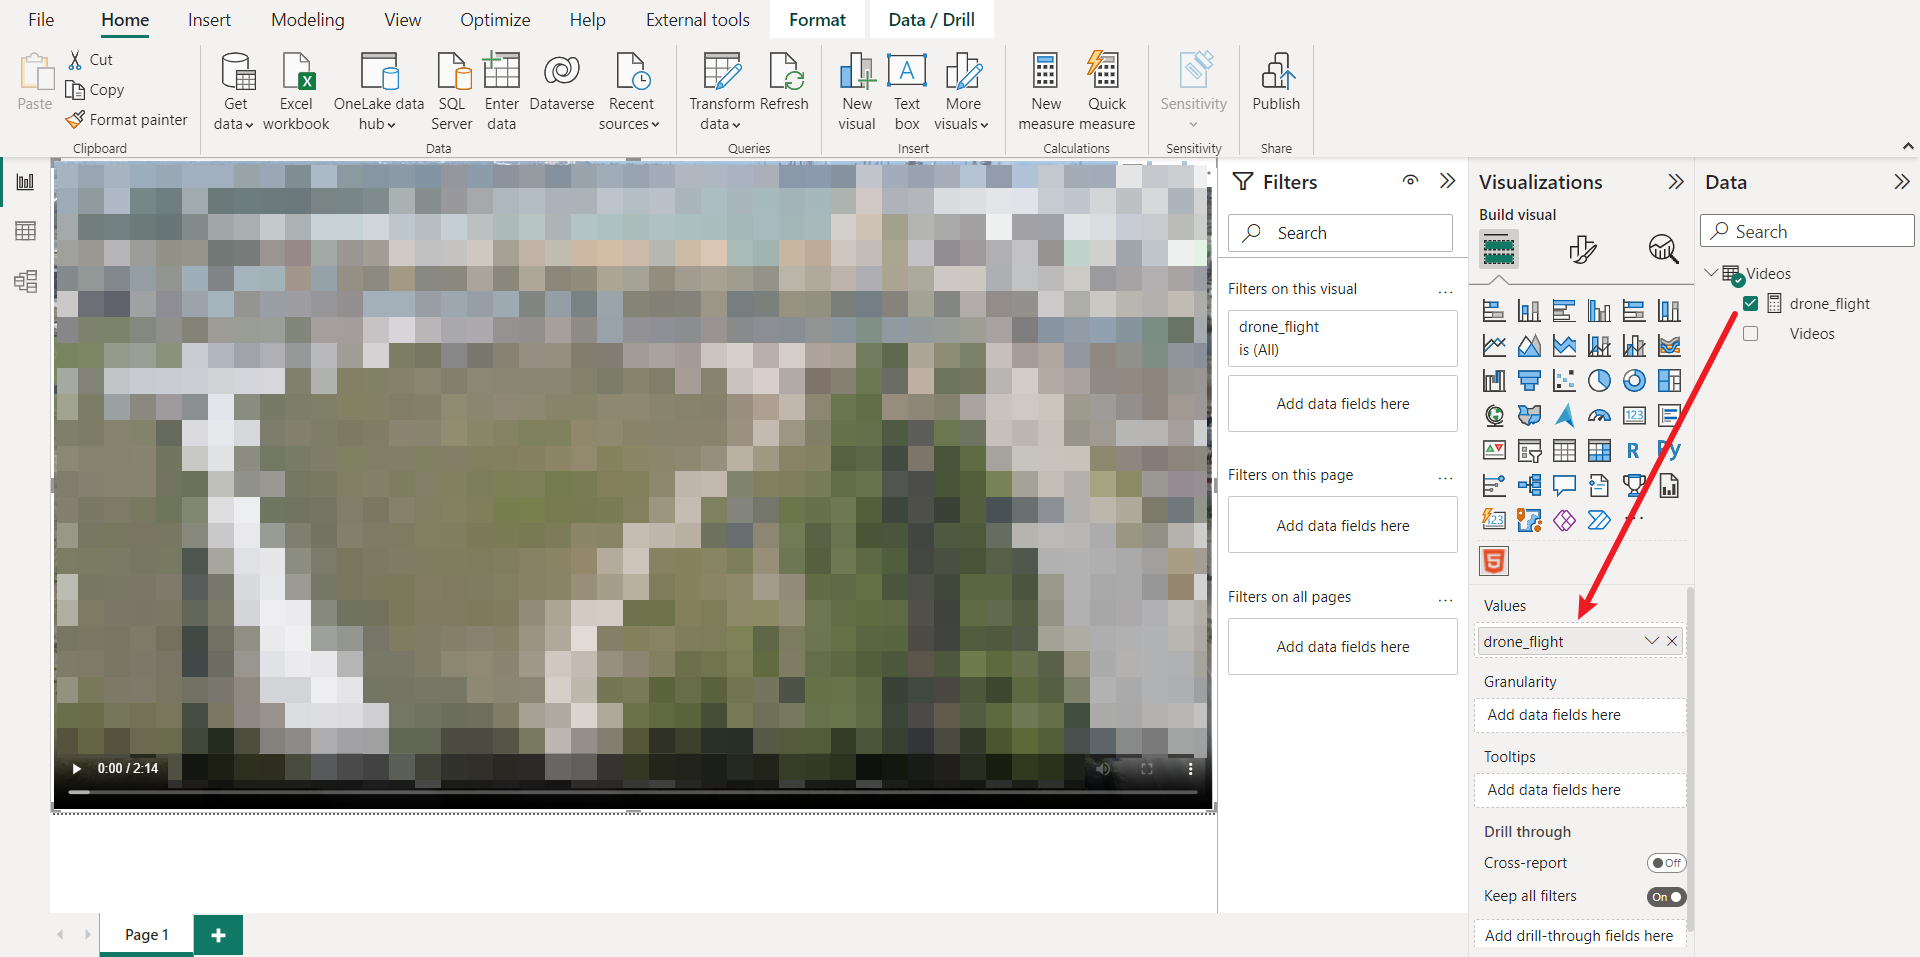Play the drone flight video
The width and height of the screenshot is (1920, 957).
coord(77,769)
